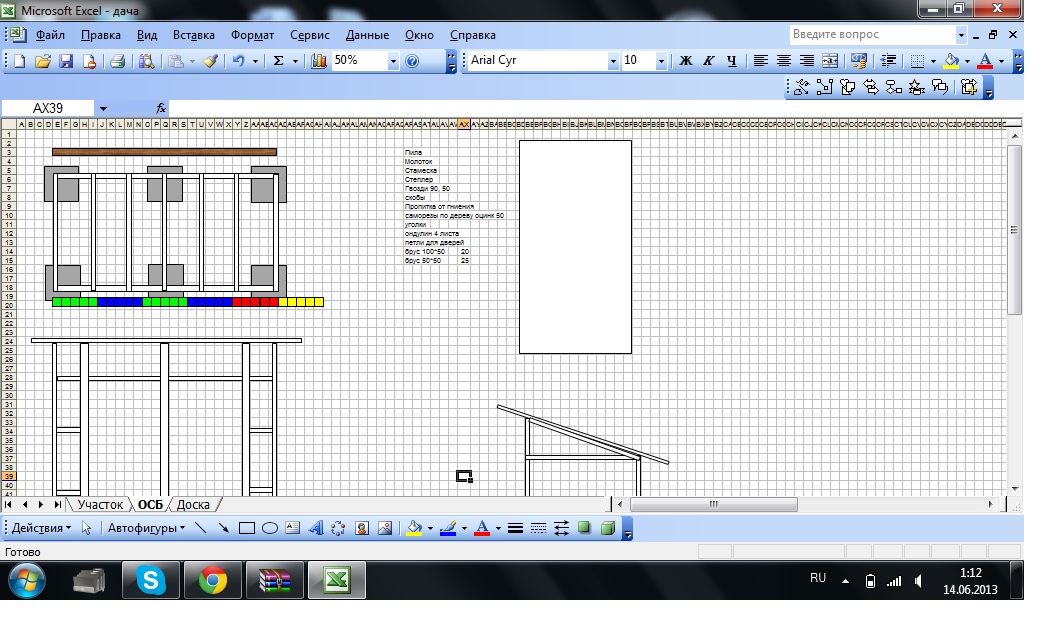This screenshot has width=1048, height=624.
Task: Toggle Italic formatting (К)
Action: [x=708, y=61]
